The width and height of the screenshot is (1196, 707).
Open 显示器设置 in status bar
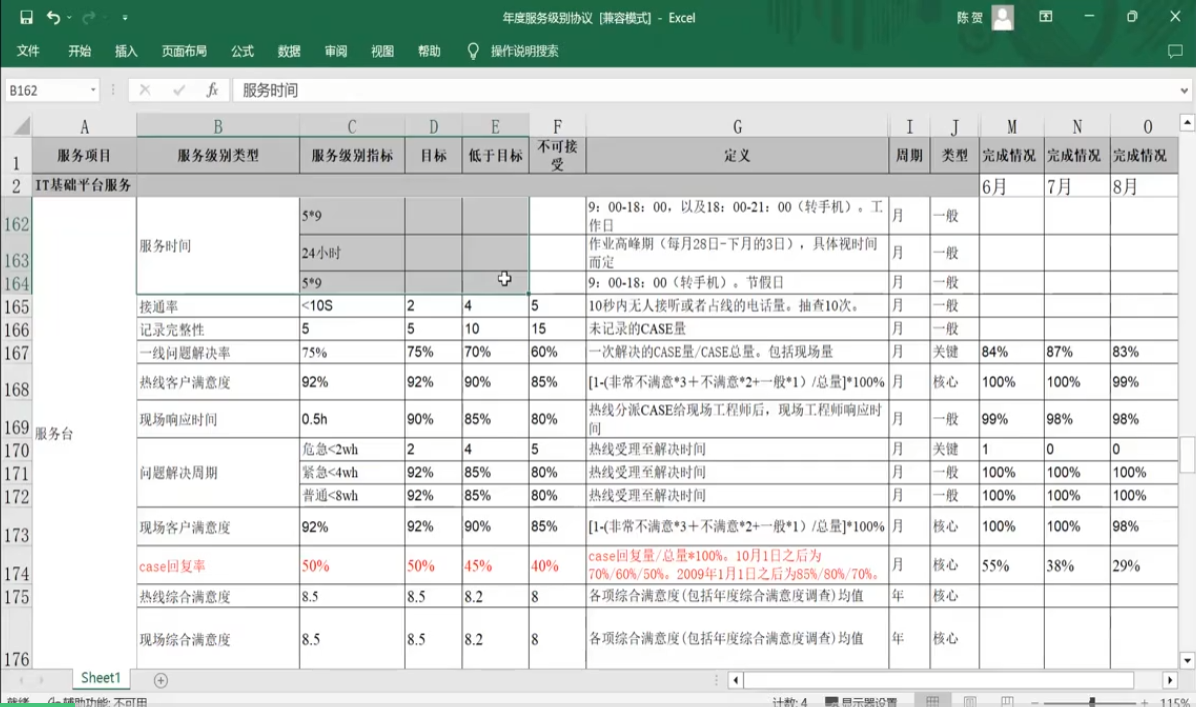point(862,702)
